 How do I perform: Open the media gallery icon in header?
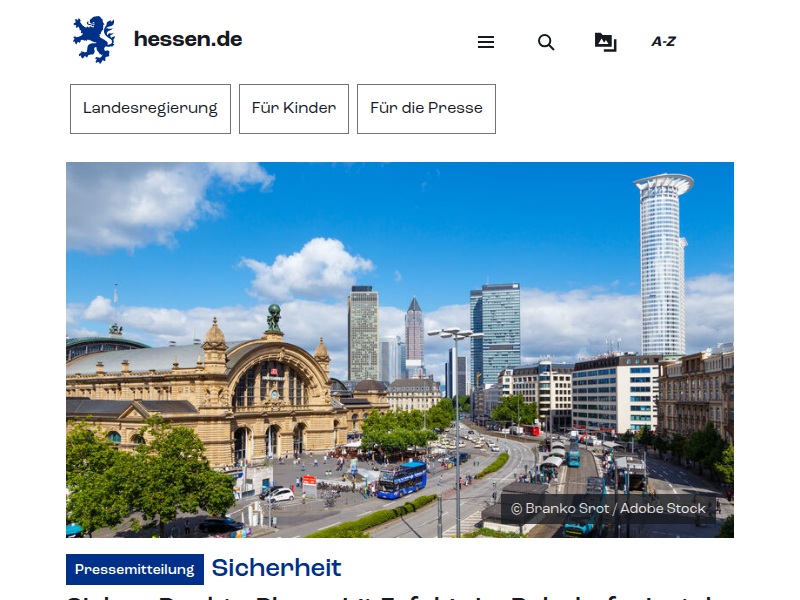click(605, 42)
